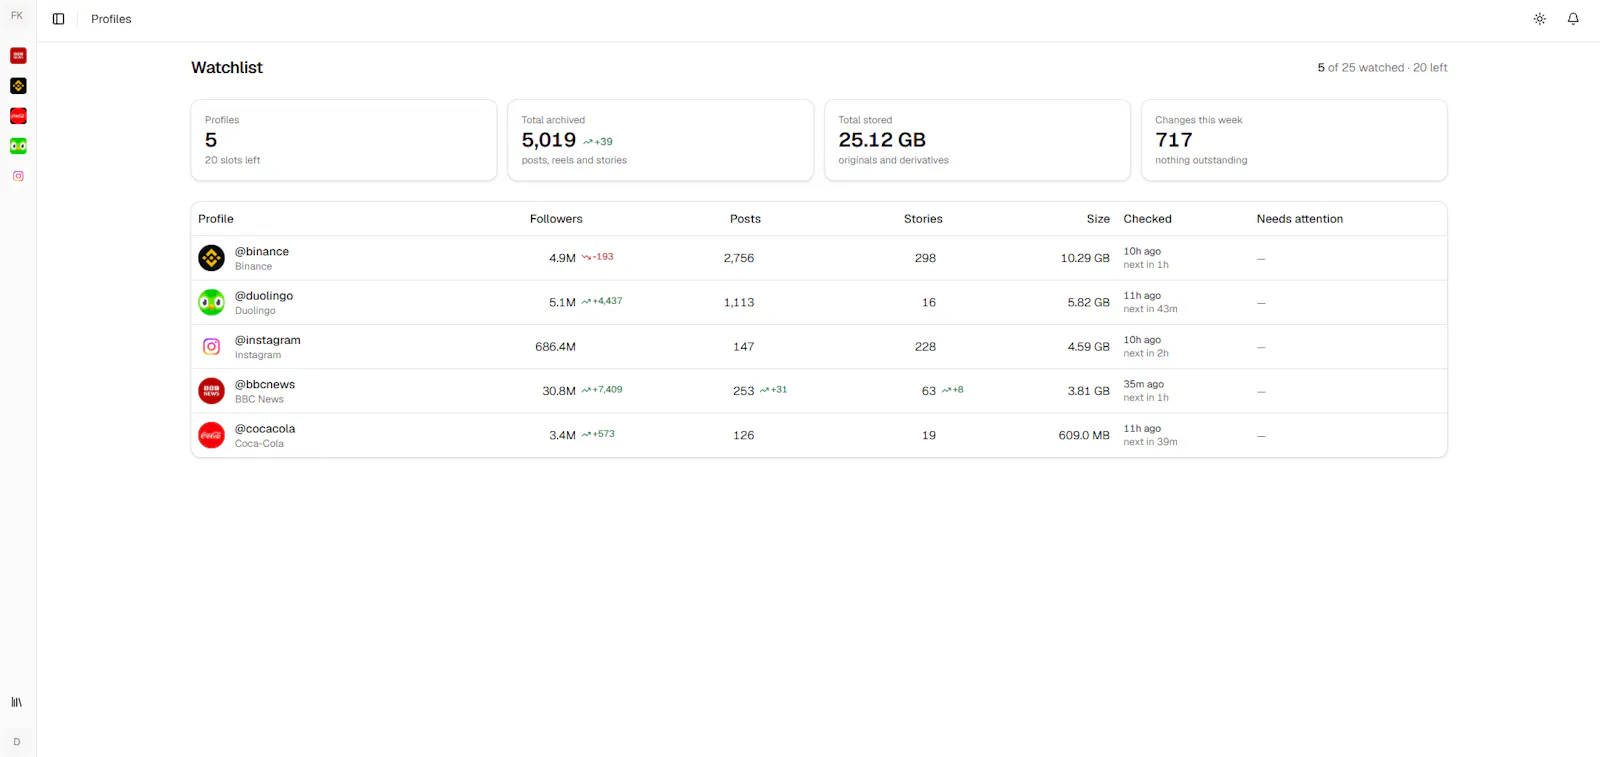This screenshot has width=1600, height=757.
Task: Click the Duolingo owl avatar in the table
Action: (211, 302)
